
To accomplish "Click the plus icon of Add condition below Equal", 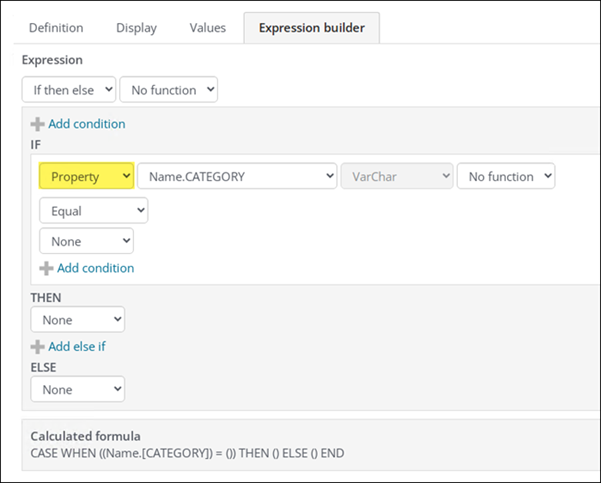I will (x=46, y=268).
